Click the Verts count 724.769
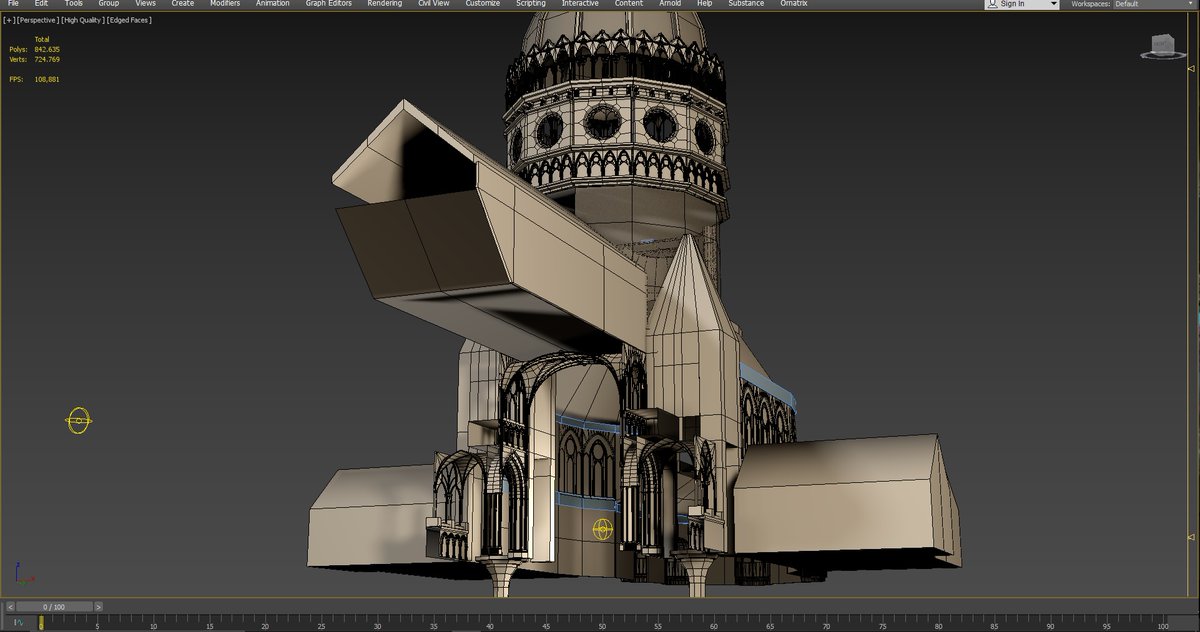 point(47,59)
